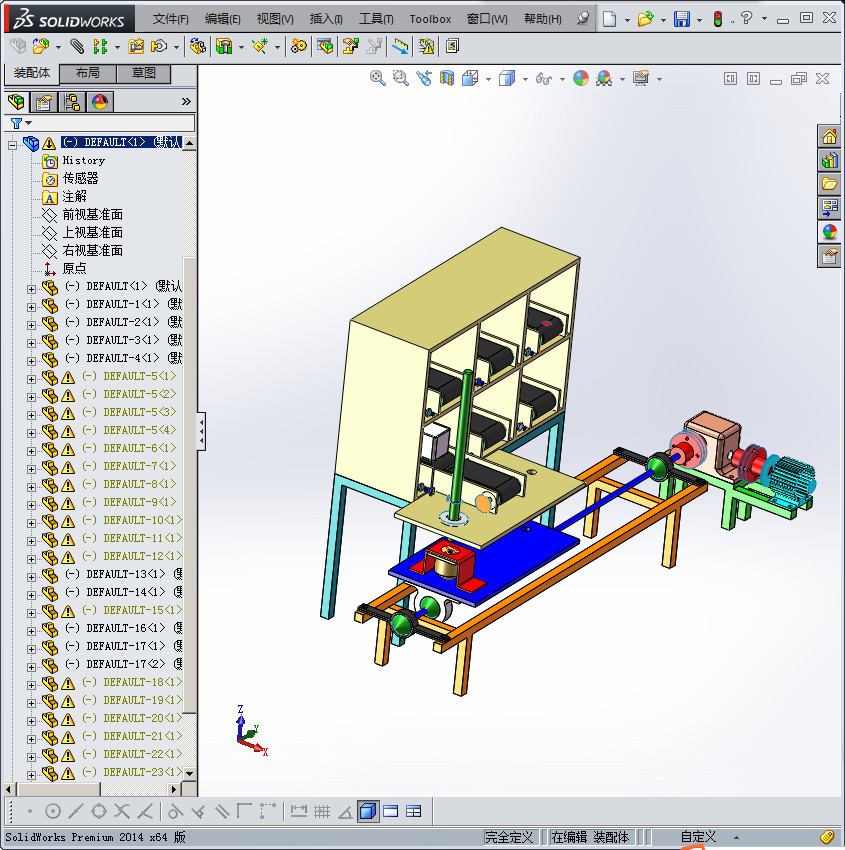Click the Rebuild traffic light icon

[x=718, y=19]
